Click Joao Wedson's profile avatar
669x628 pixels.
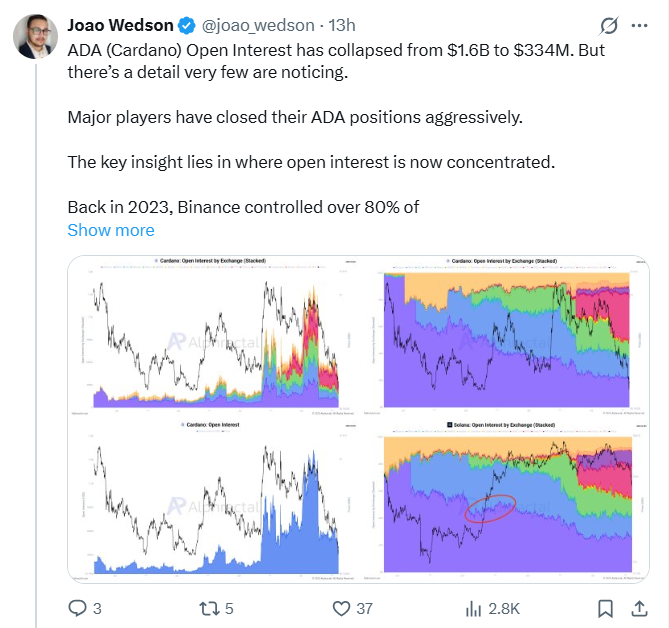33,36
